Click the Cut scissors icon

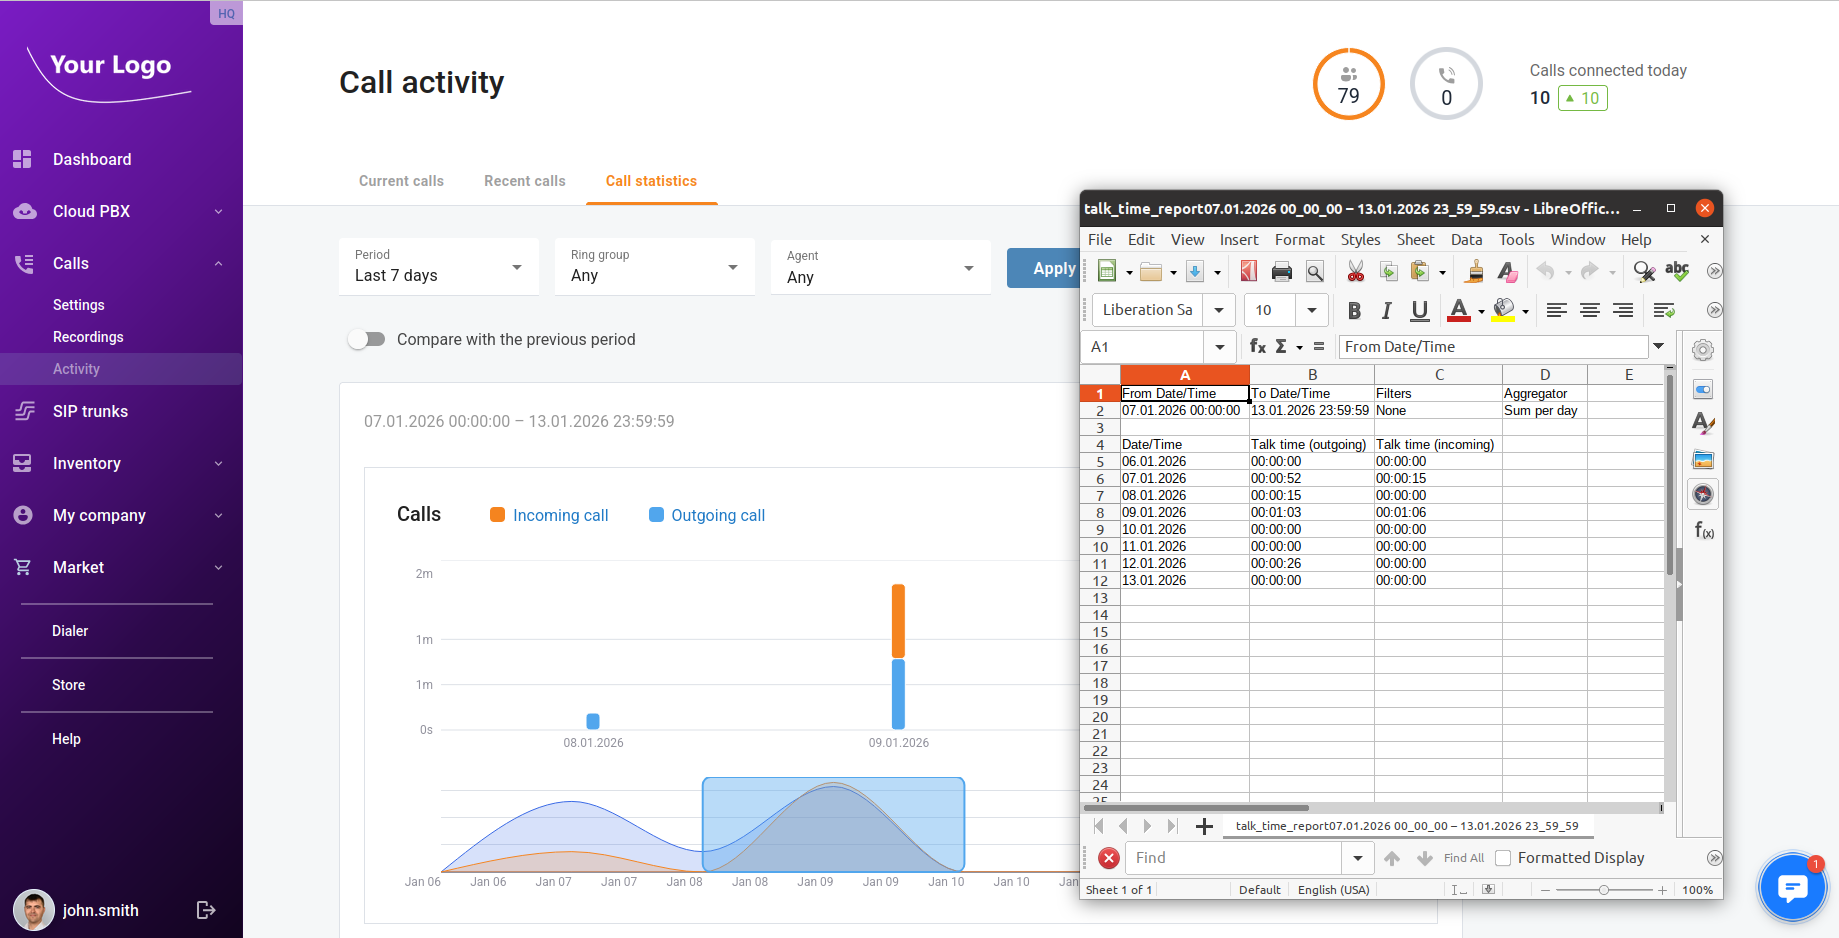[x=1355, y=272]
